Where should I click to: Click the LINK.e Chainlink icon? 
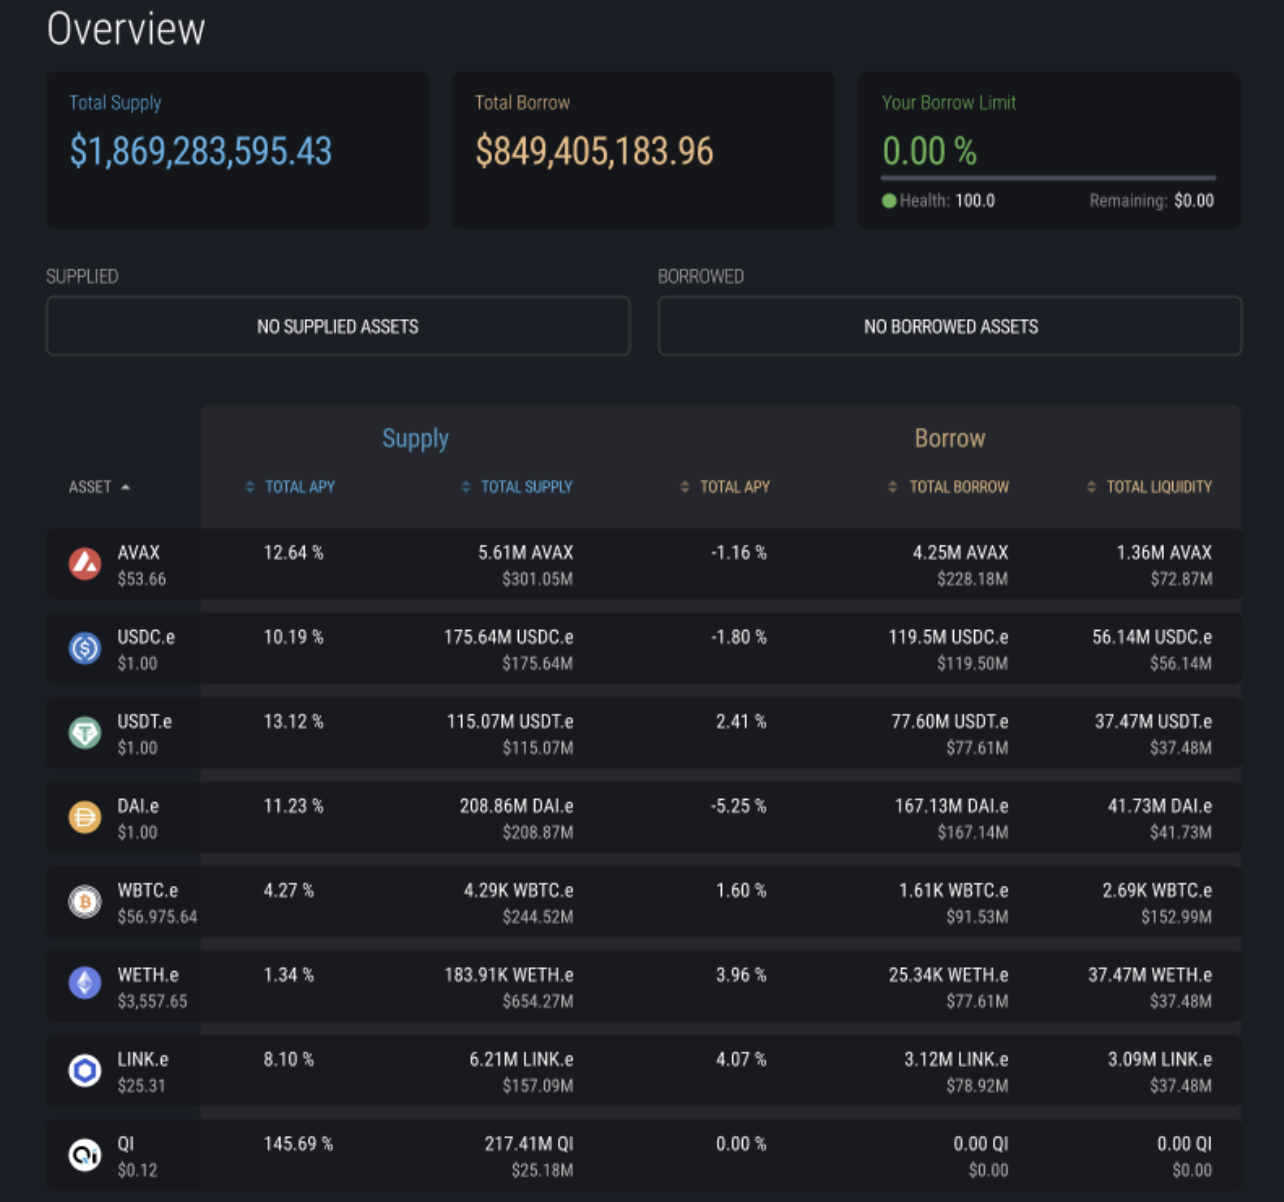pyautogui.click(x=85, y=1070)
